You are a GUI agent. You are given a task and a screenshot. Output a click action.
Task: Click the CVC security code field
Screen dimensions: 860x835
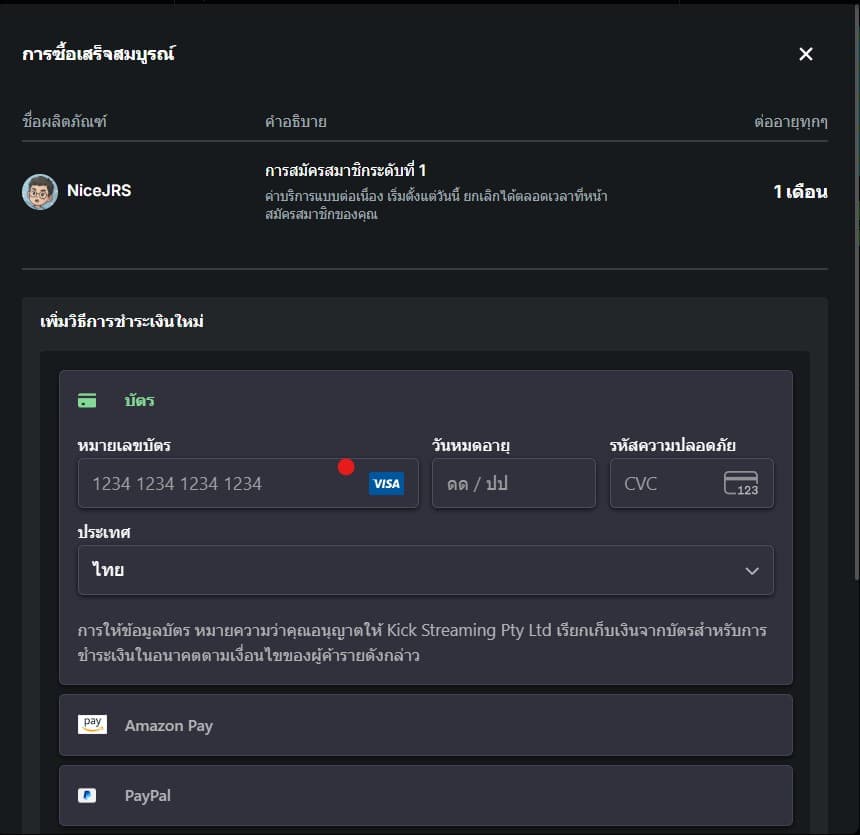(692, 483)
